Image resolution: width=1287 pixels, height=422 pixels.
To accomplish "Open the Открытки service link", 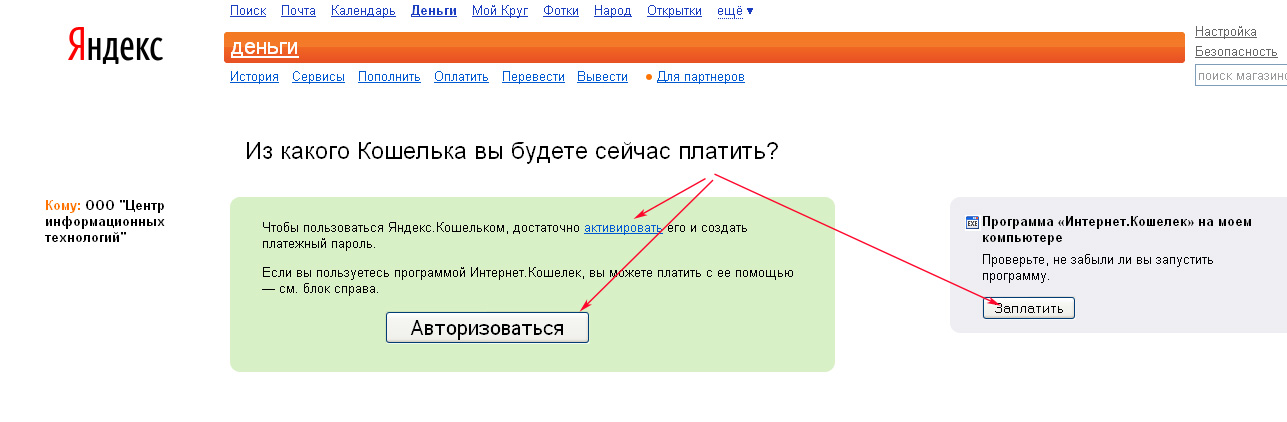I will (674, 11).
